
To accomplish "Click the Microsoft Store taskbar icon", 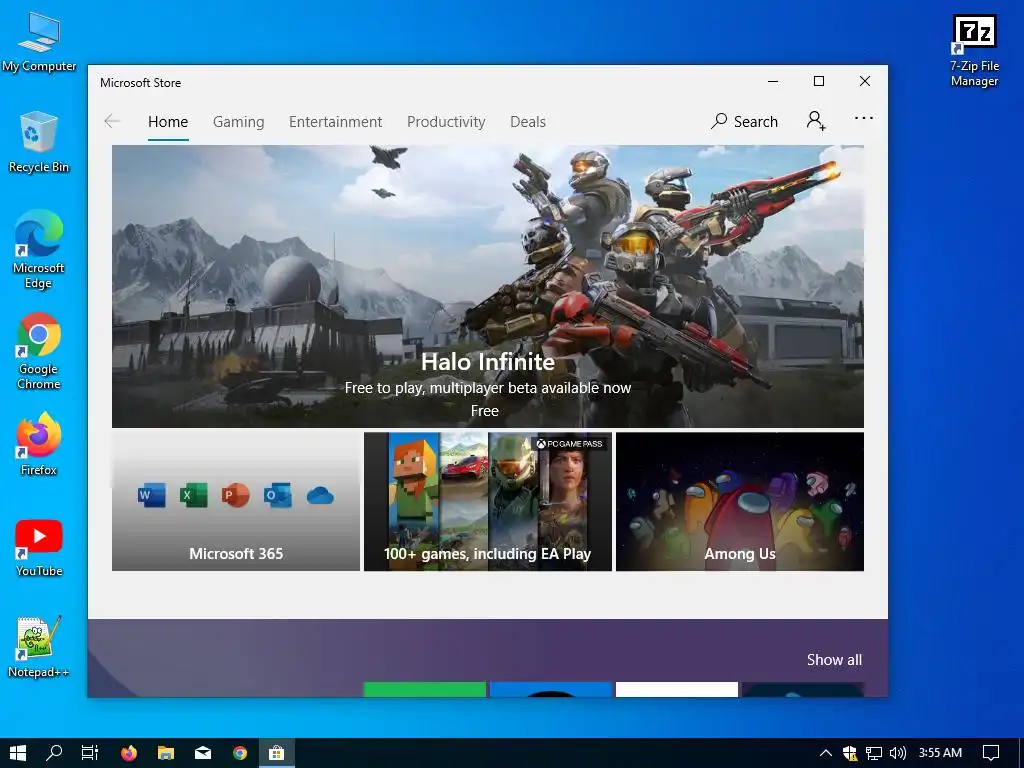I will click(277, 753).
